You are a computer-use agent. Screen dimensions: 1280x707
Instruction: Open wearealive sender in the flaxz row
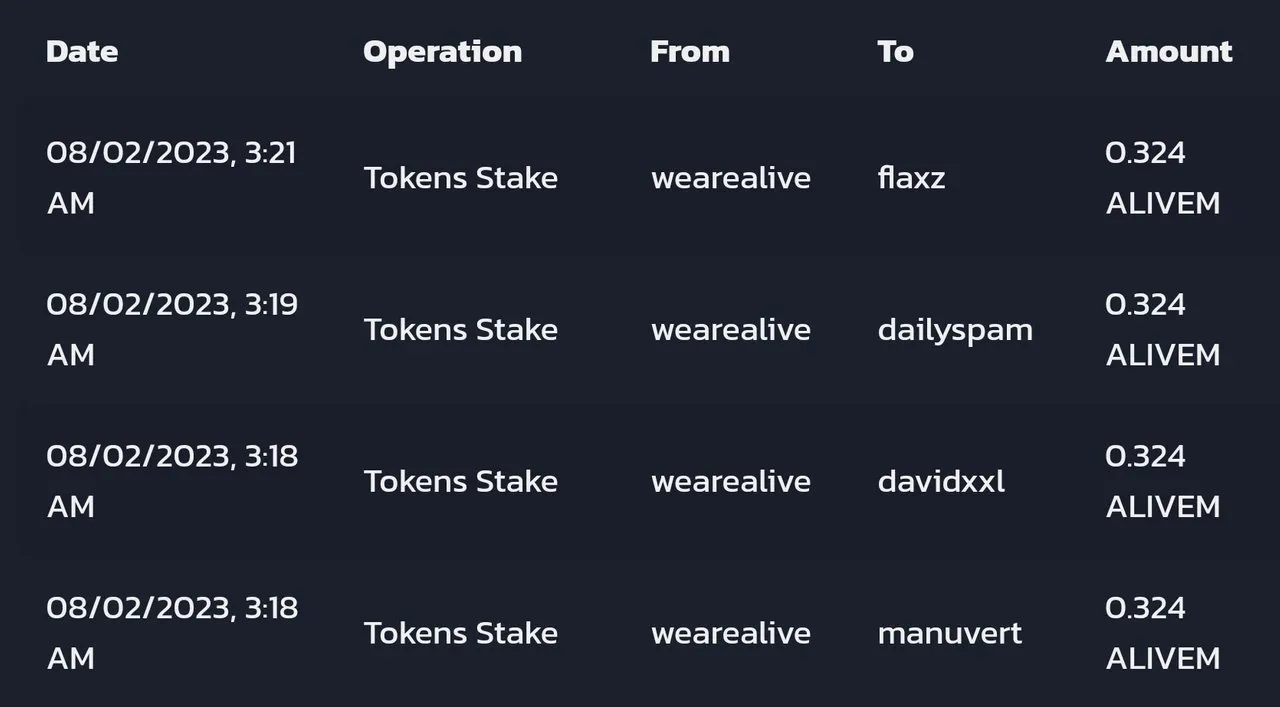tap(731, 178)
